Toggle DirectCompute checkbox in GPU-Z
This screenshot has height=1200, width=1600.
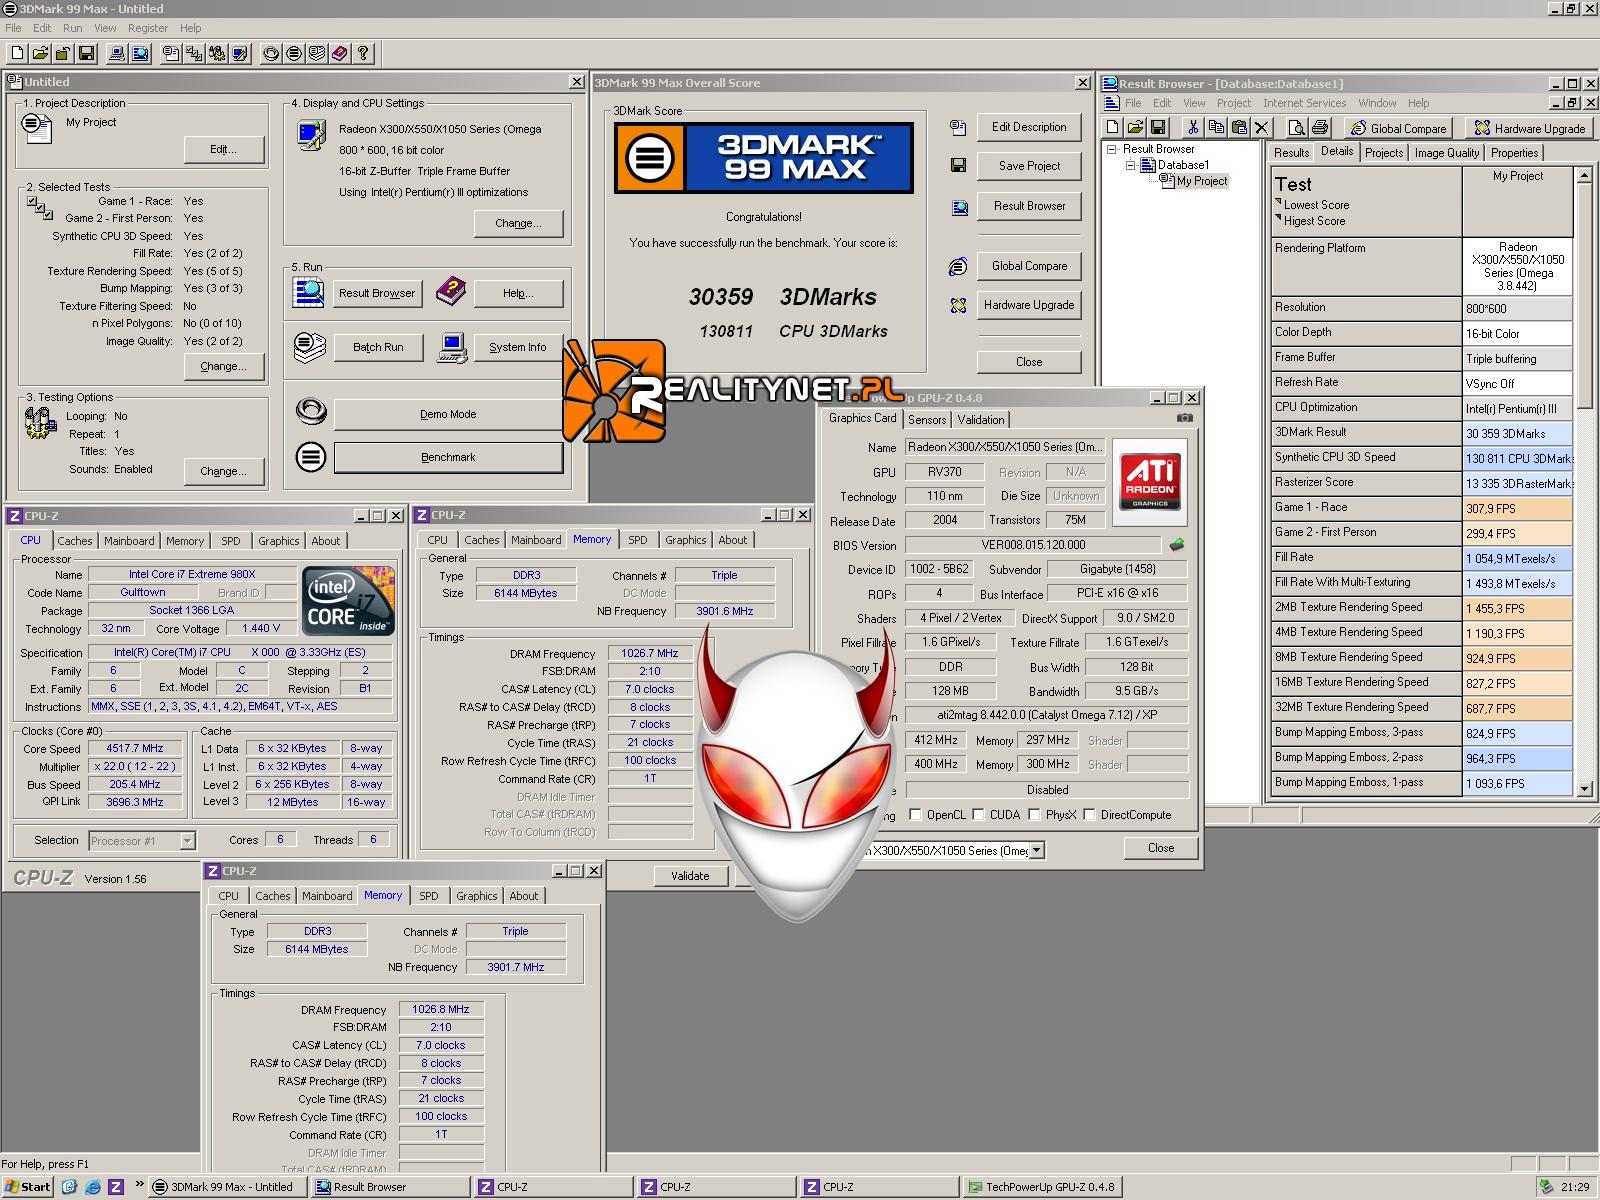[x=1089, y=815]
